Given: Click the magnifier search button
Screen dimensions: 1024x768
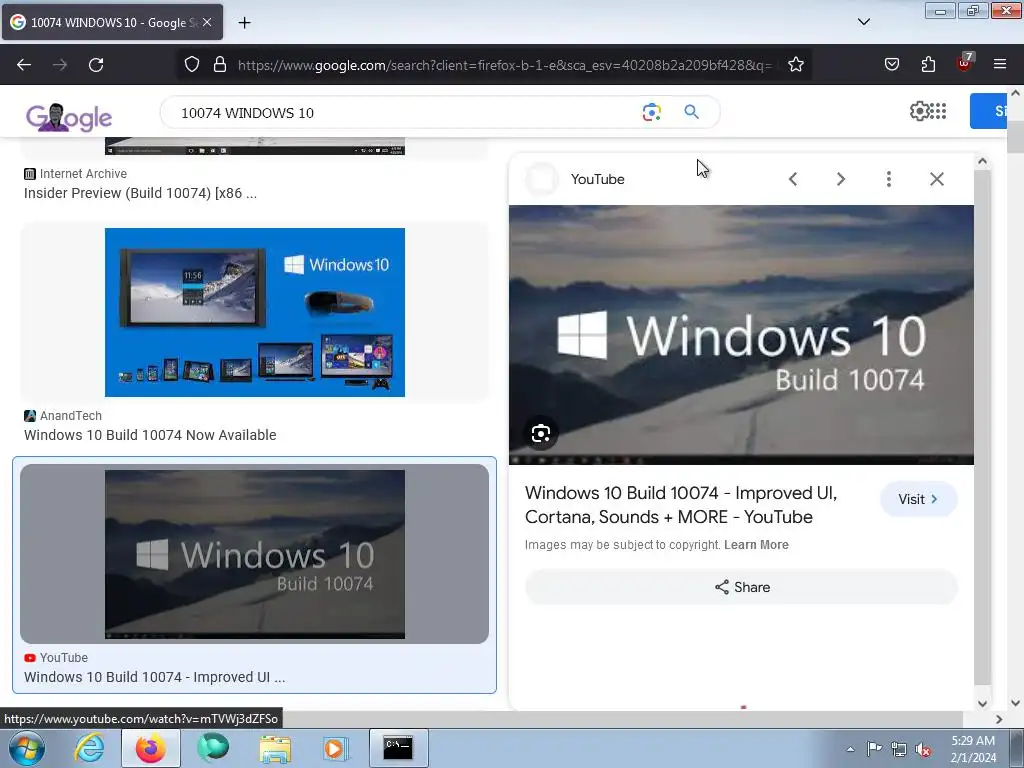Looking at the screenshot, I should point(692,112).
